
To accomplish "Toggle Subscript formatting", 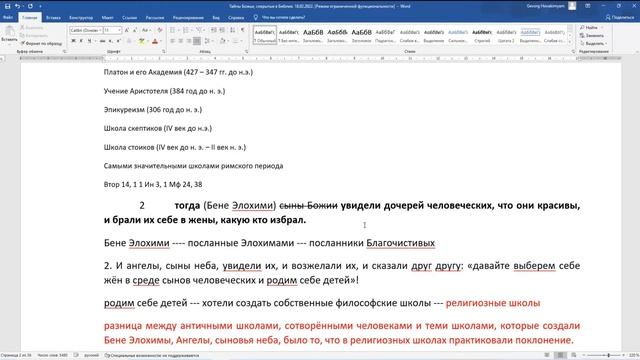I will [111, 41].
